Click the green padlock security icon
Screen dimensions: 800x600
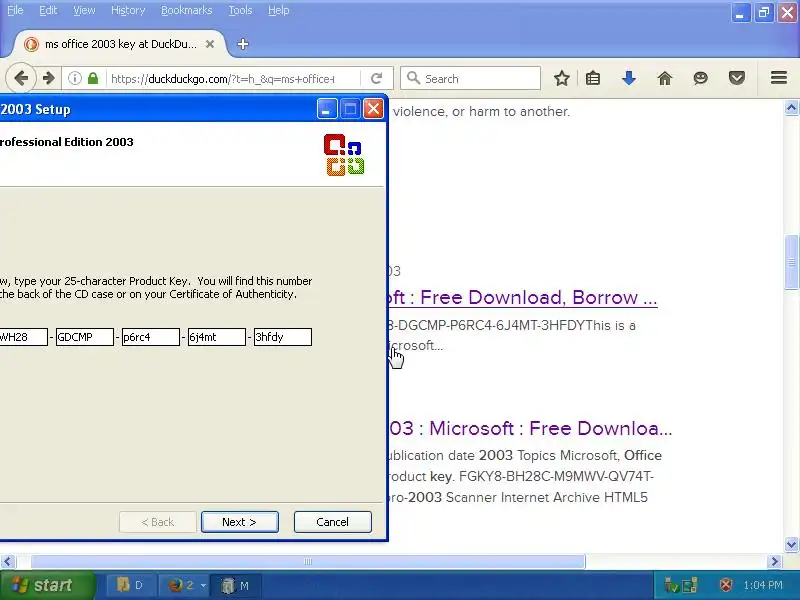(93, 79)
